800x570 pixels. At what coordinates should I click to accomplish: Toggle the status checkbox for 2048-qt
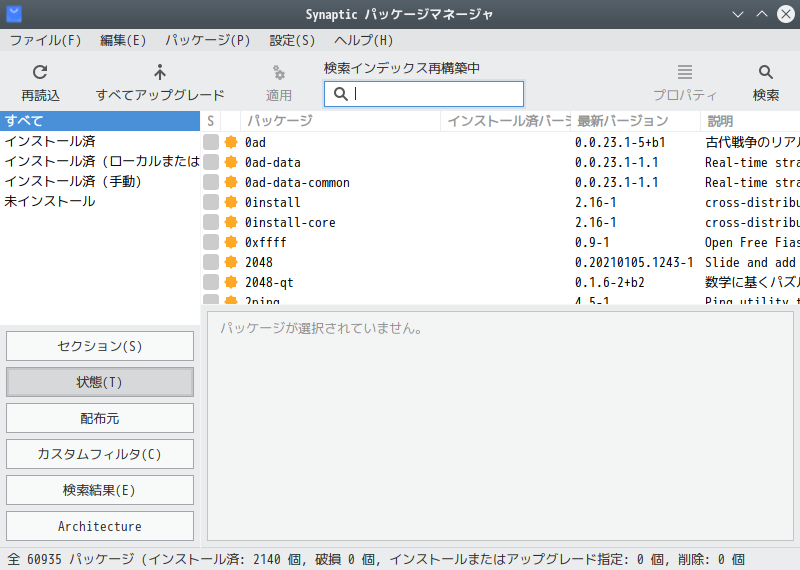211,282
